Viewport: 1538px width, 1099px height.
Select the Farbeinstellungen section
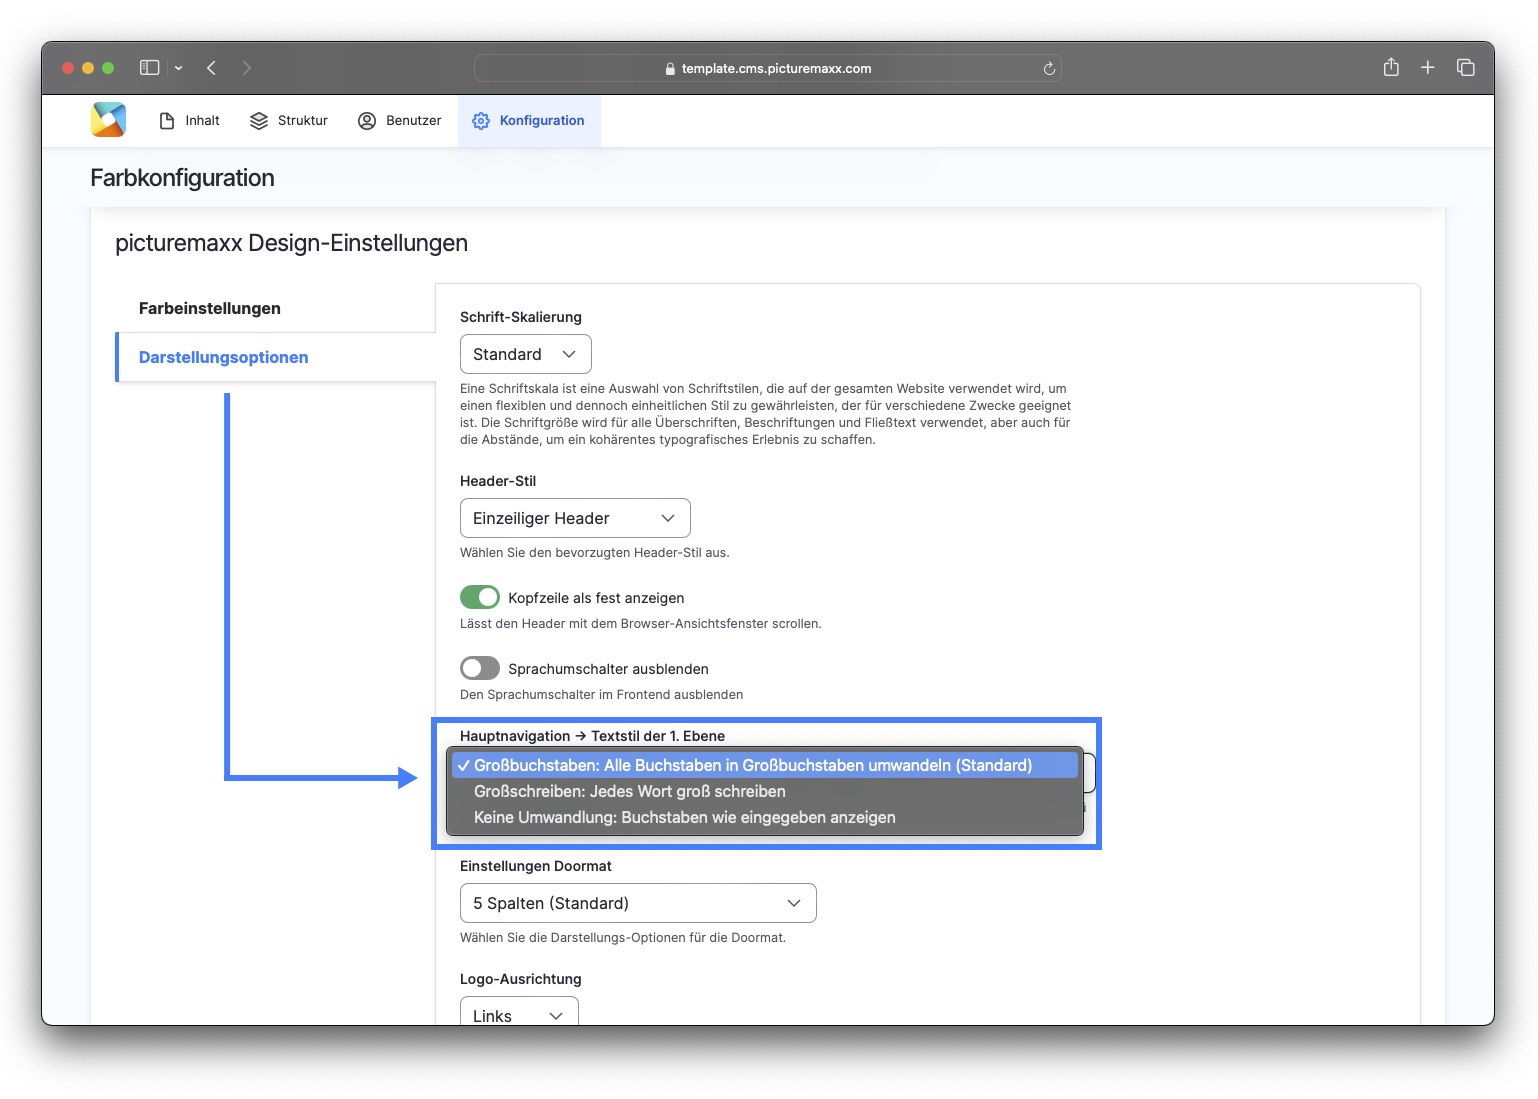point(275,308)
